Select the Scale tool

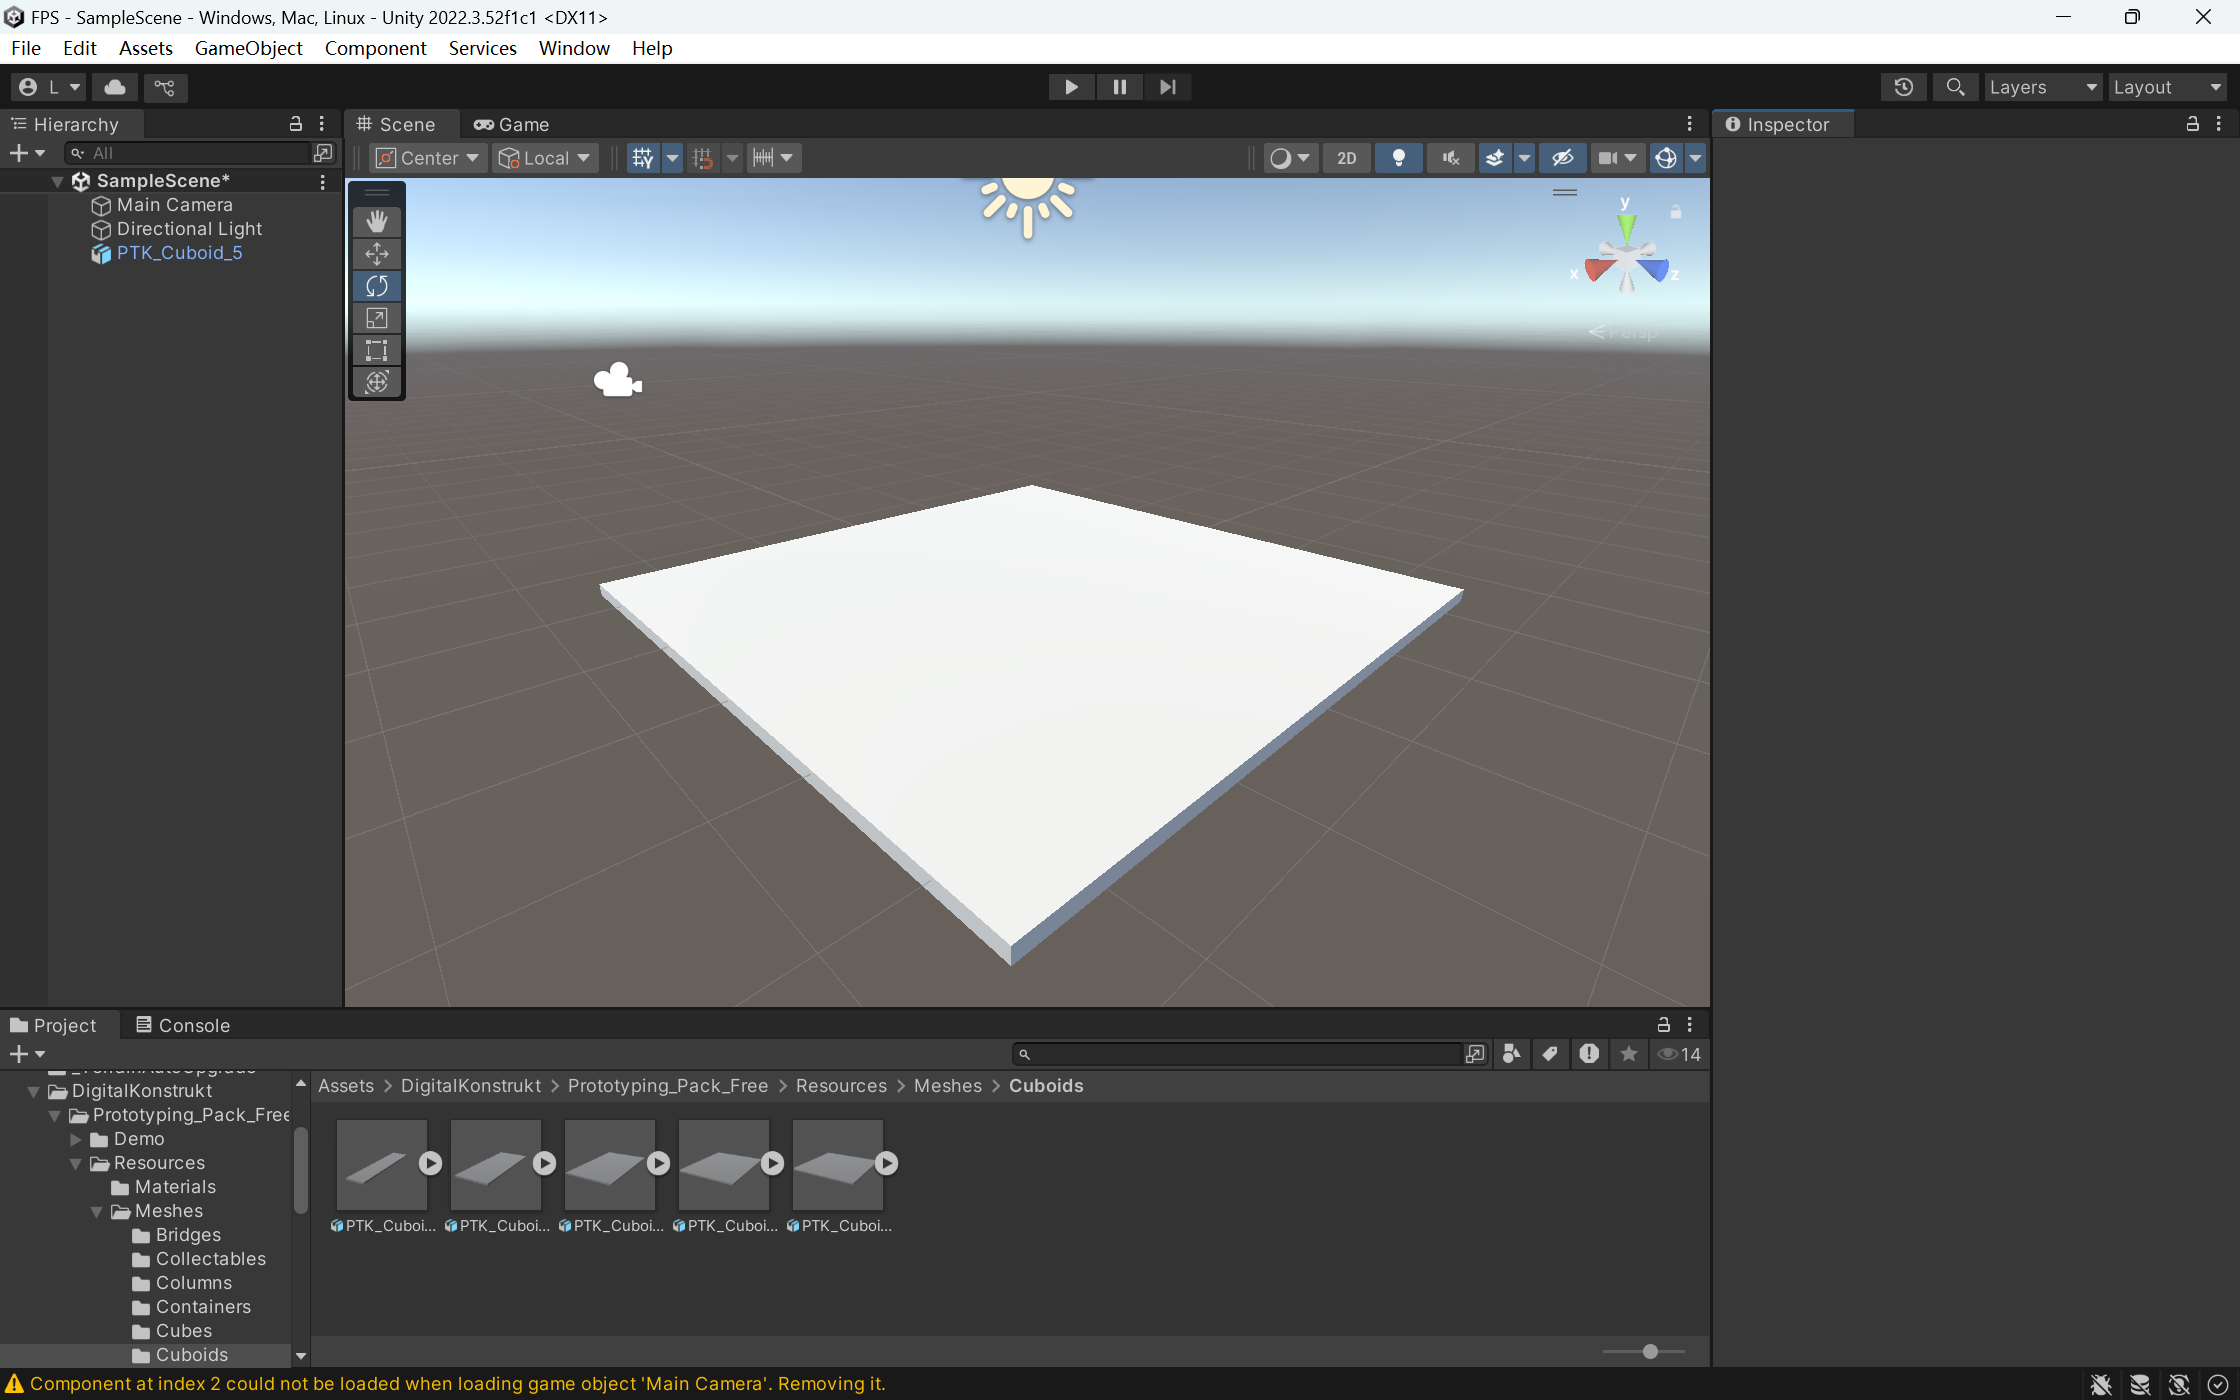pyautogui.click(x=377, y=318)
